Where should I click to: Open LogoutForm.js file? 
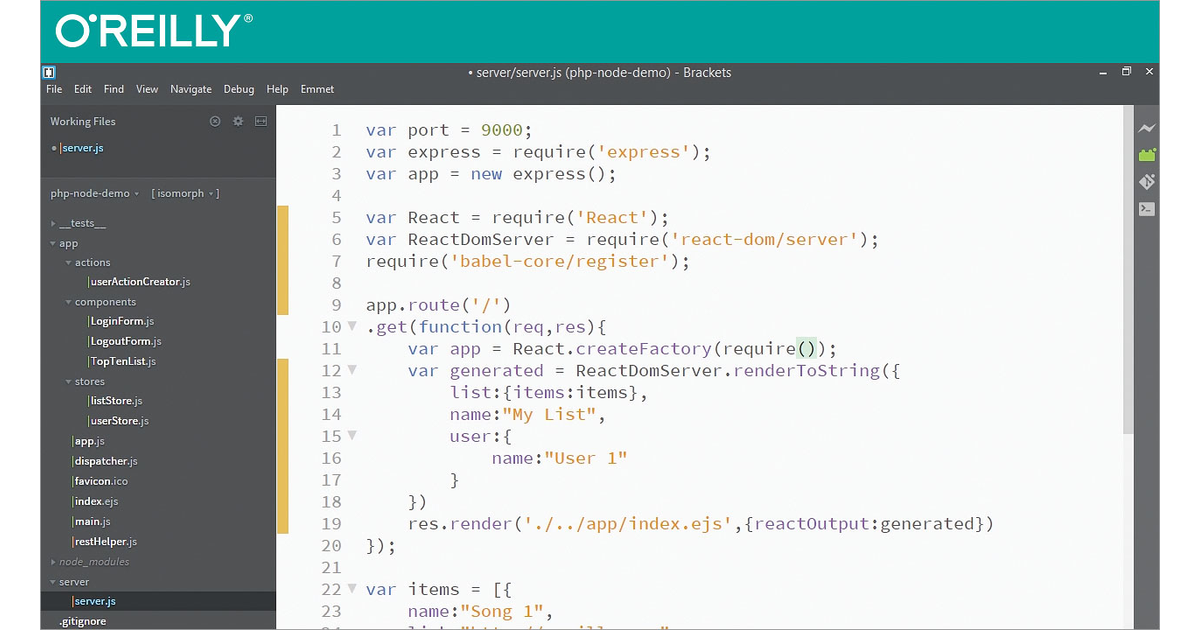[125, 341]
